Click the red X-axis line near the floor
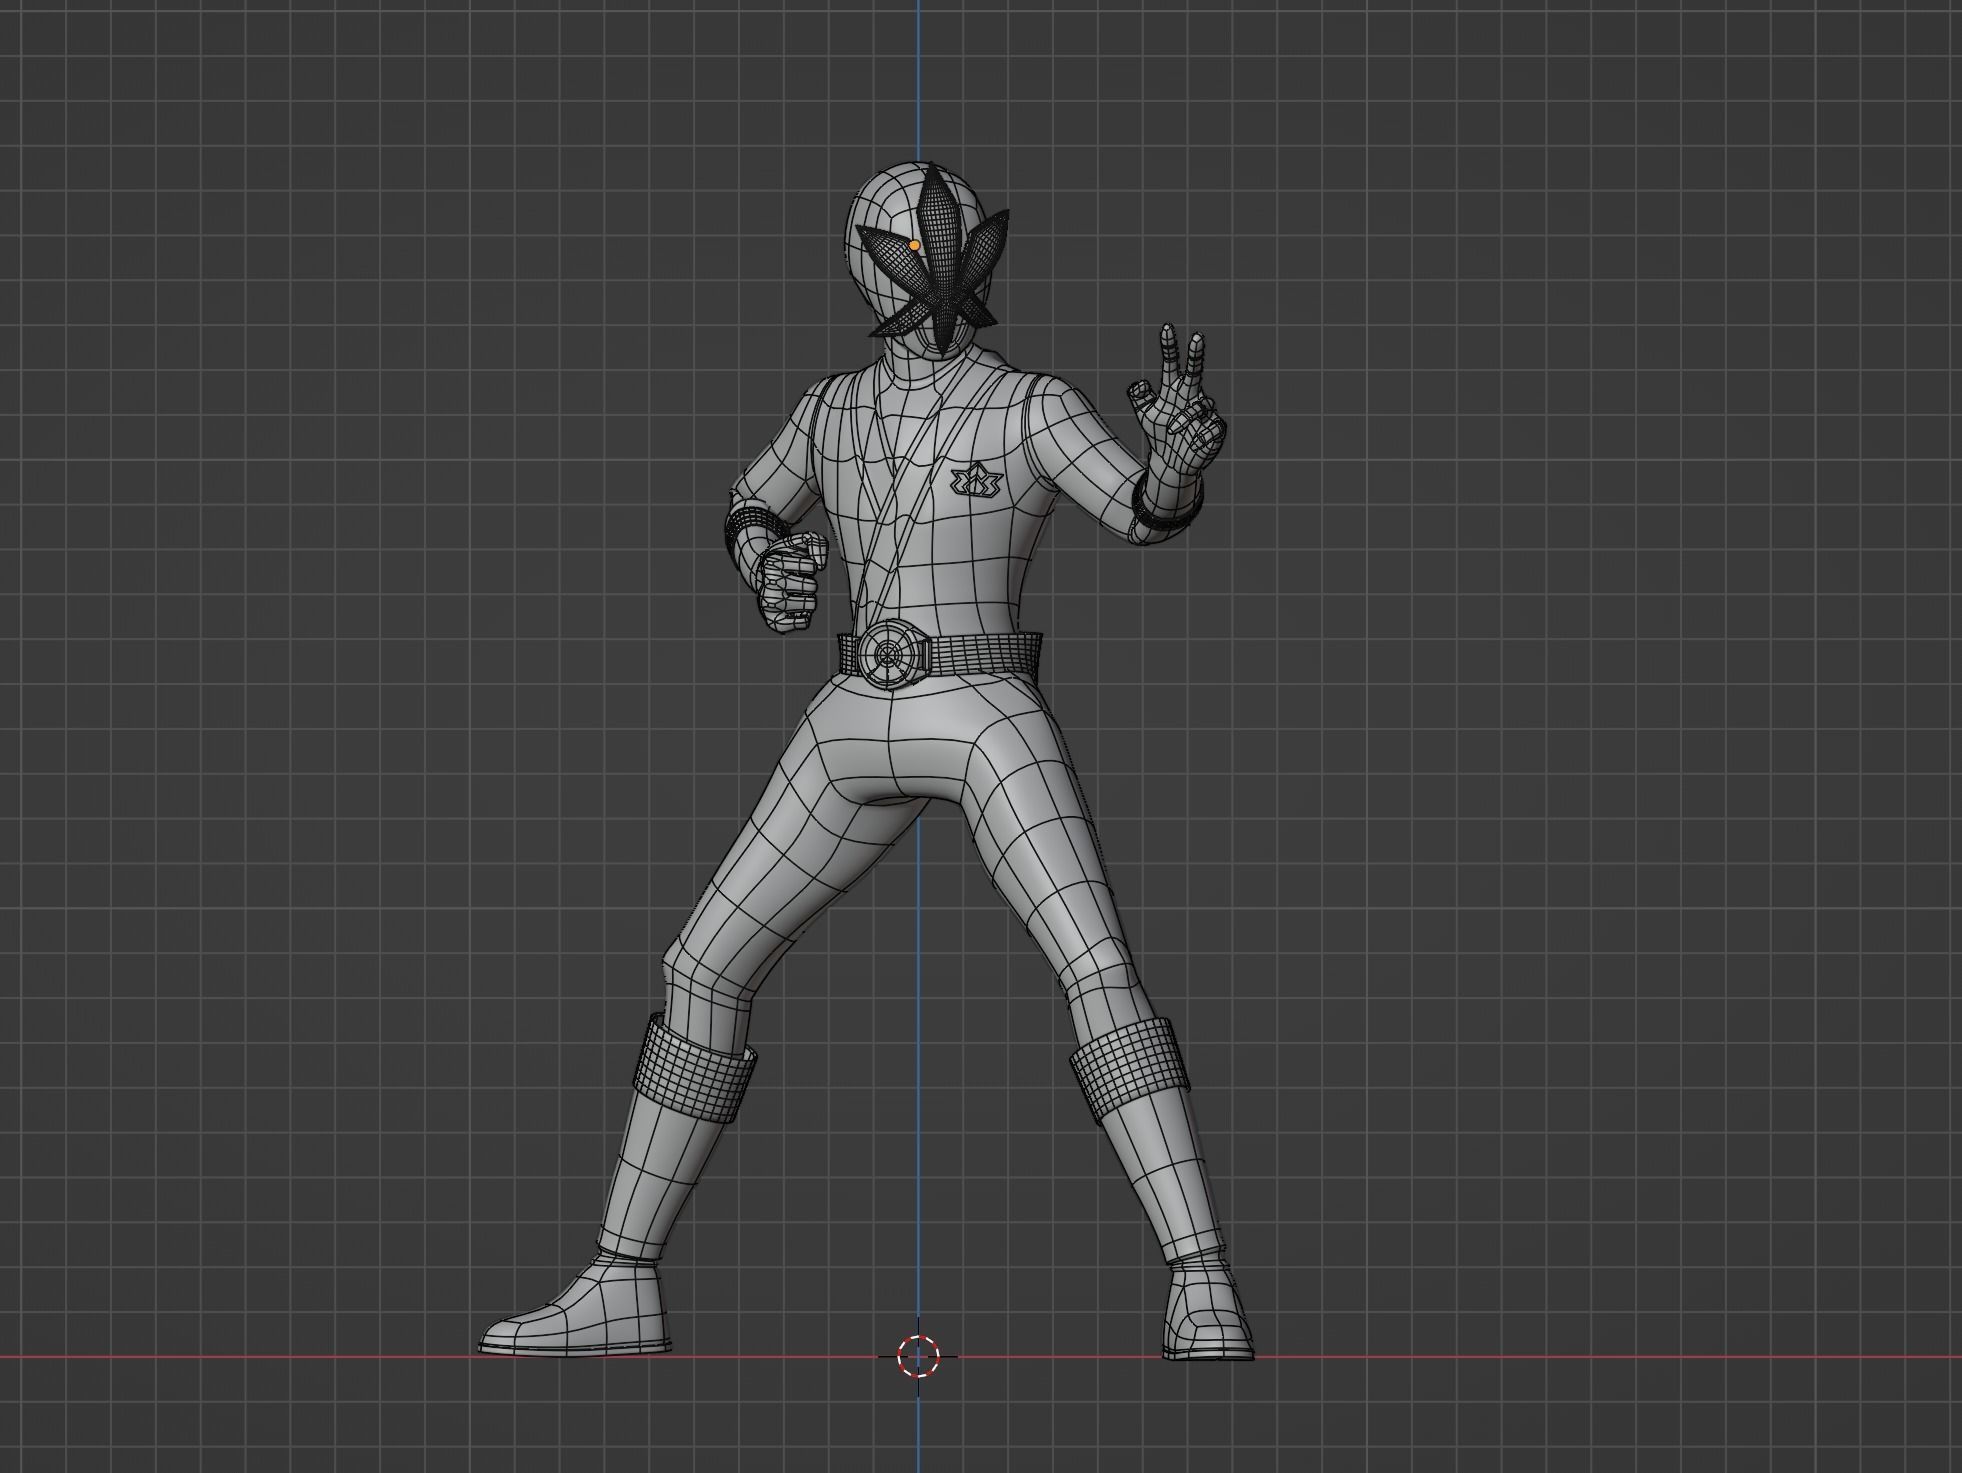Screen dimensions: 1962x1473 coord(300,1356)
